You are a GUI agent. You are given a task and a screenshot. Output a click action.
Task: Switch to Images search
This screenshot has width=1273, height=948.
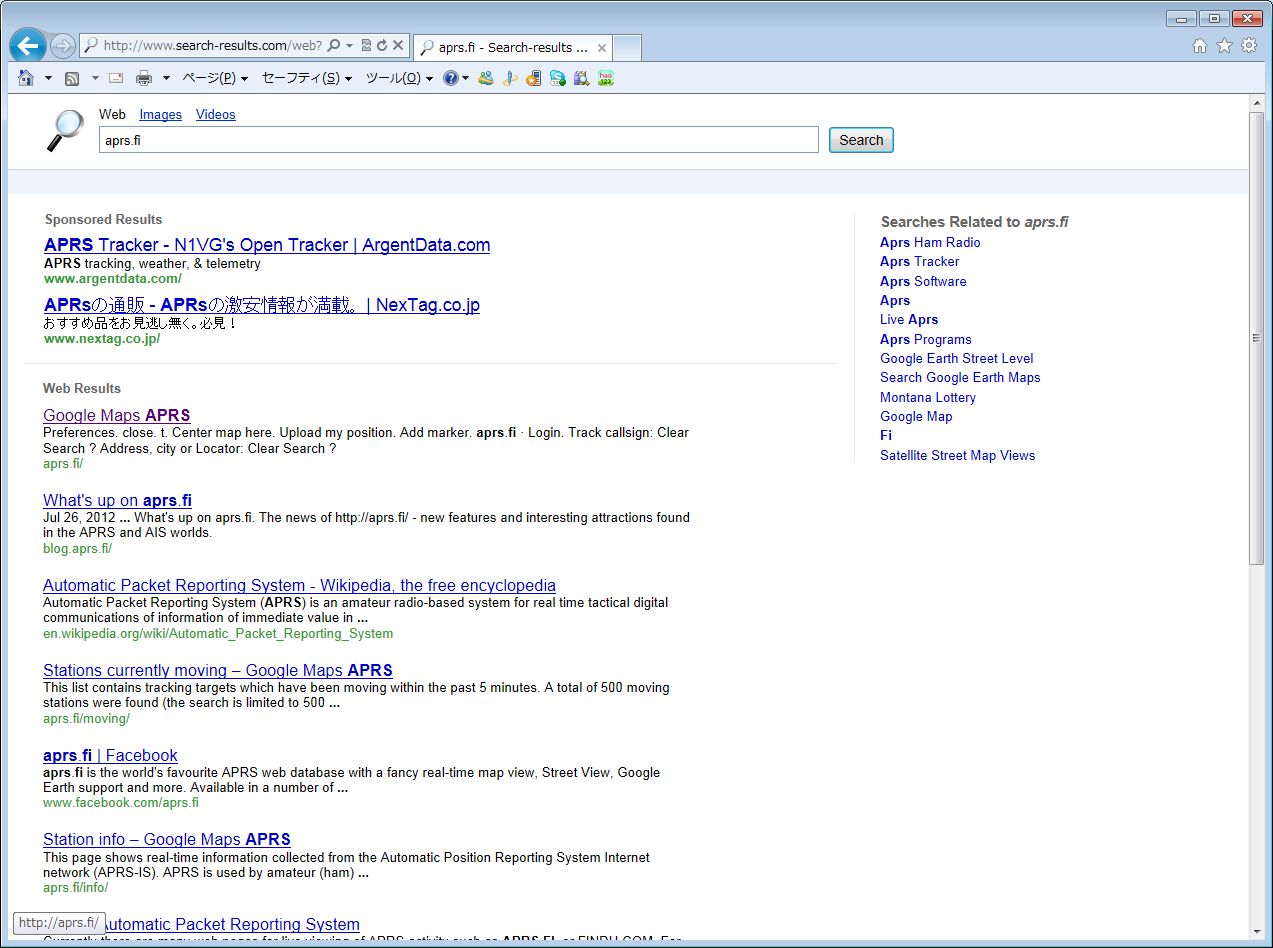pos(160,115)
